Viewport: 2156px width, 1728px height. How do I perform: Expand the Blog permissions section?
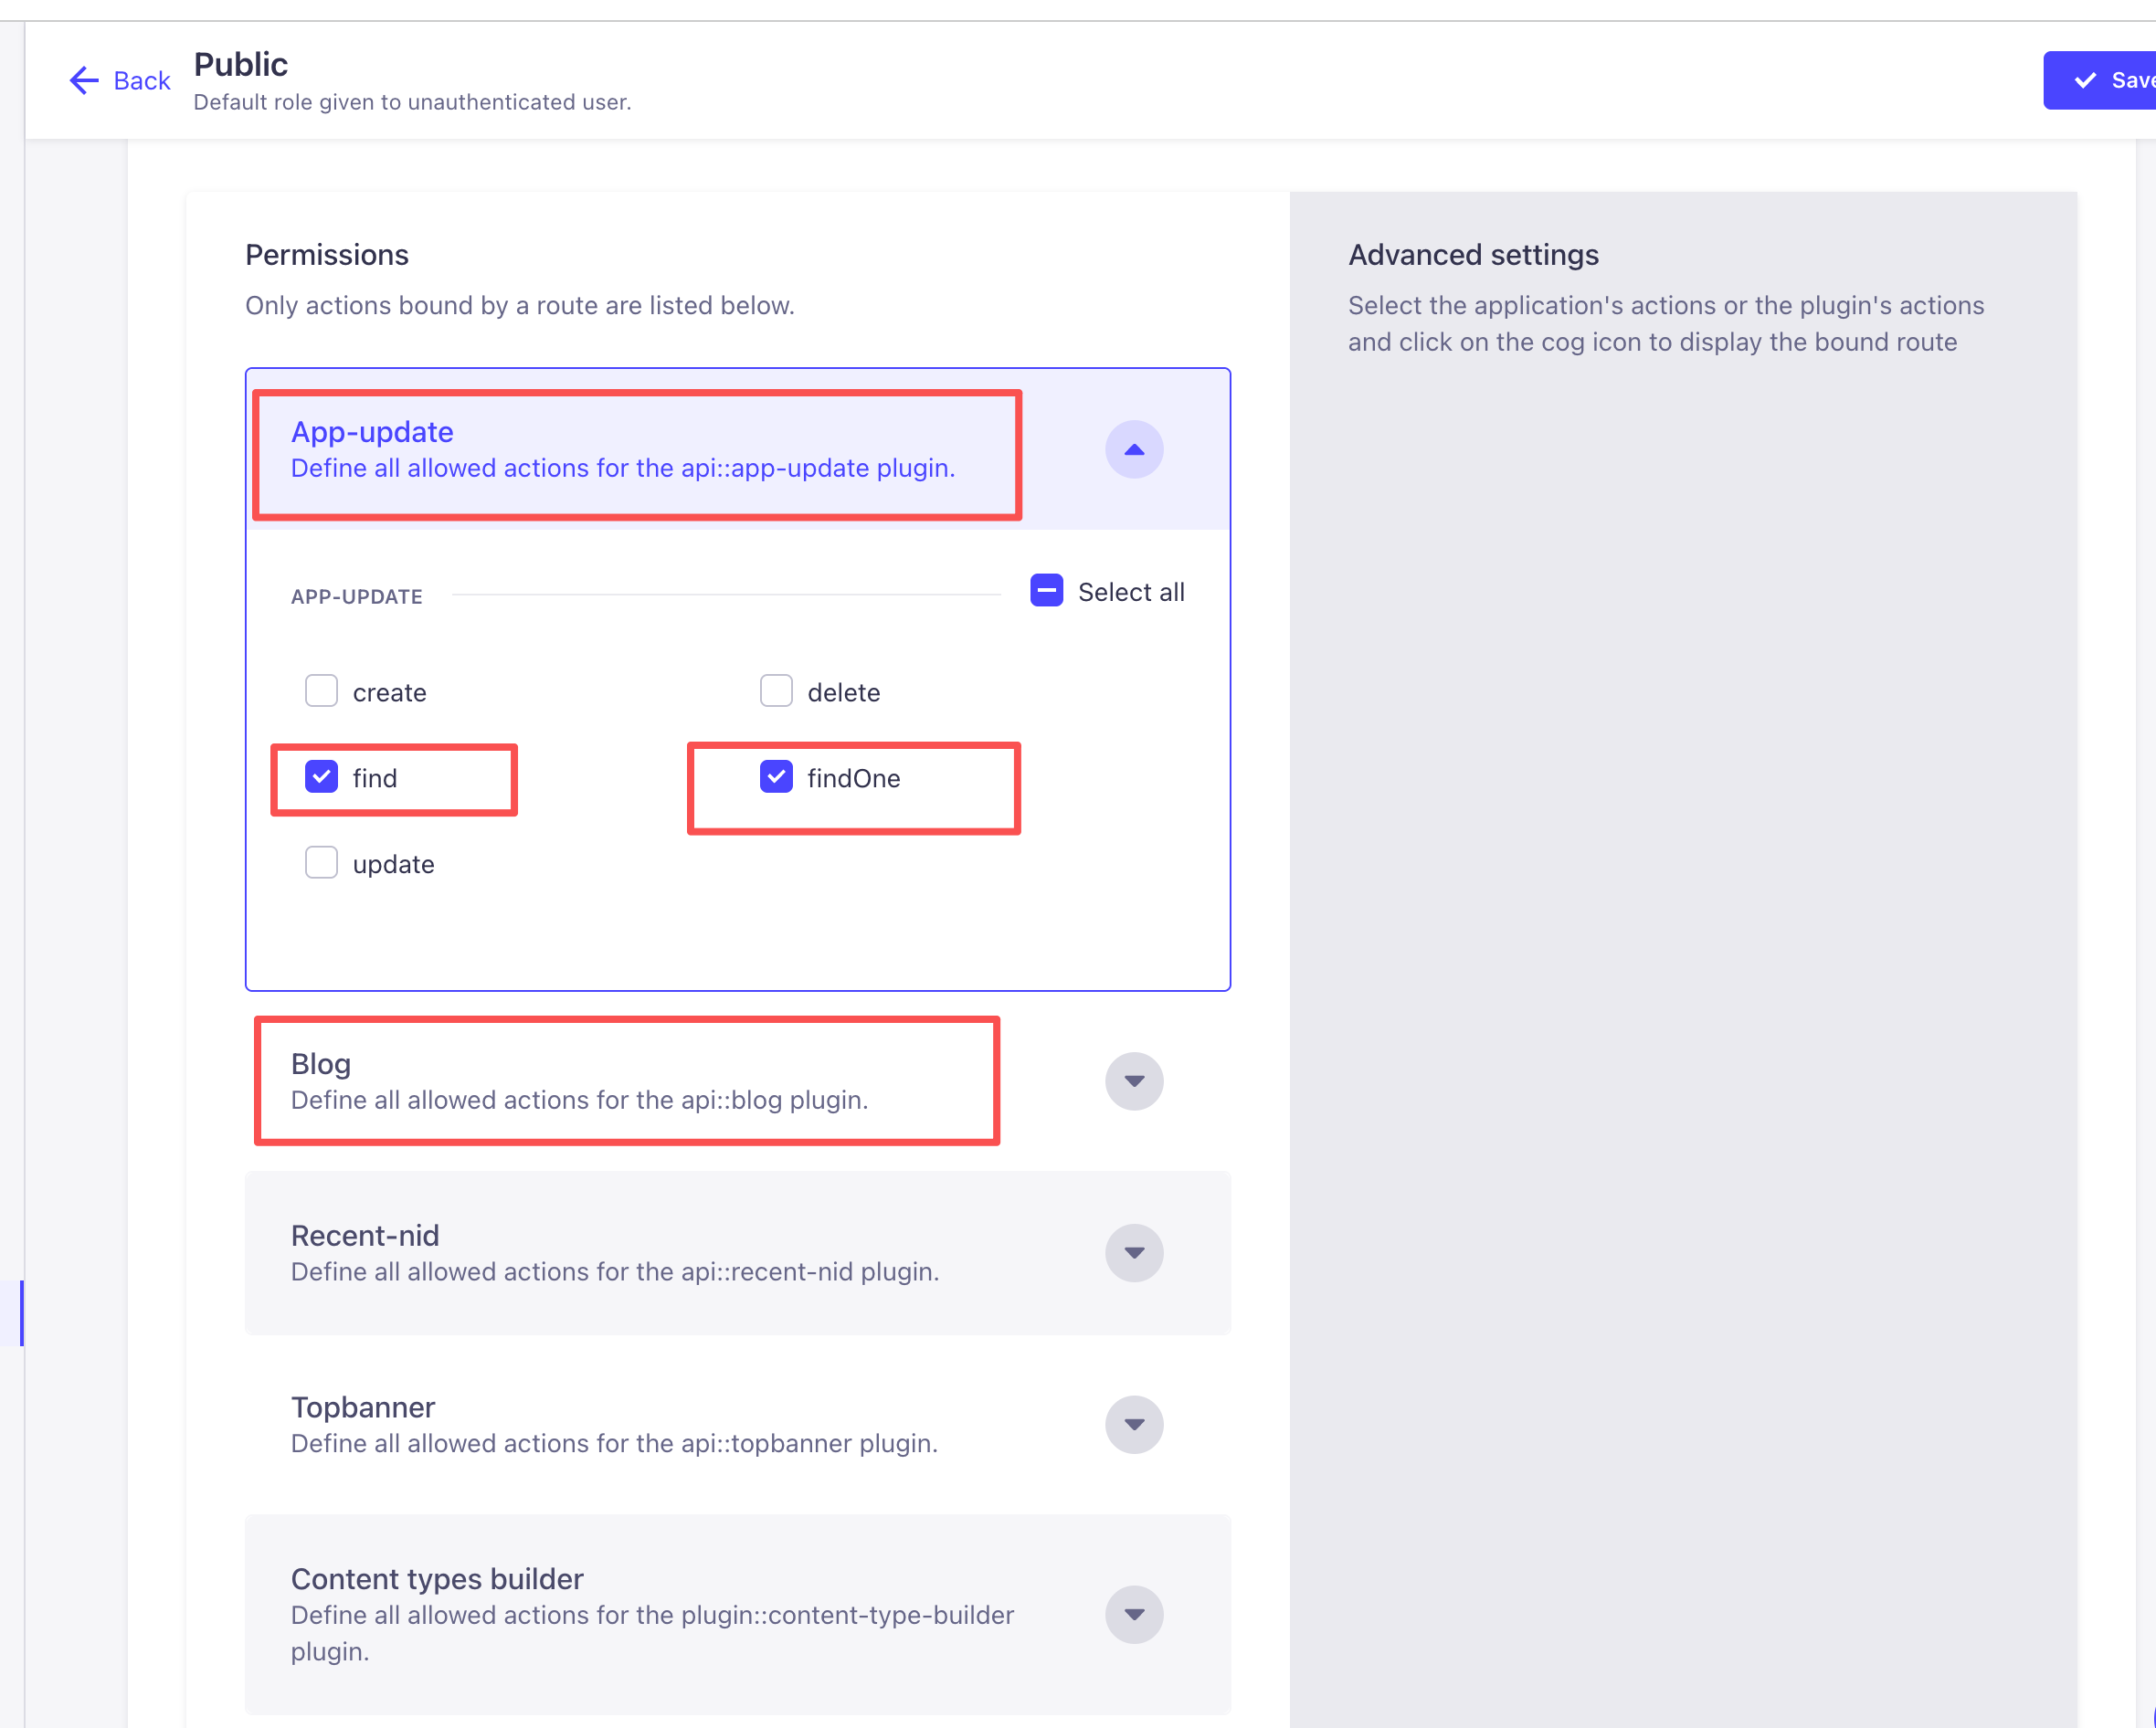(1133, 1081)
